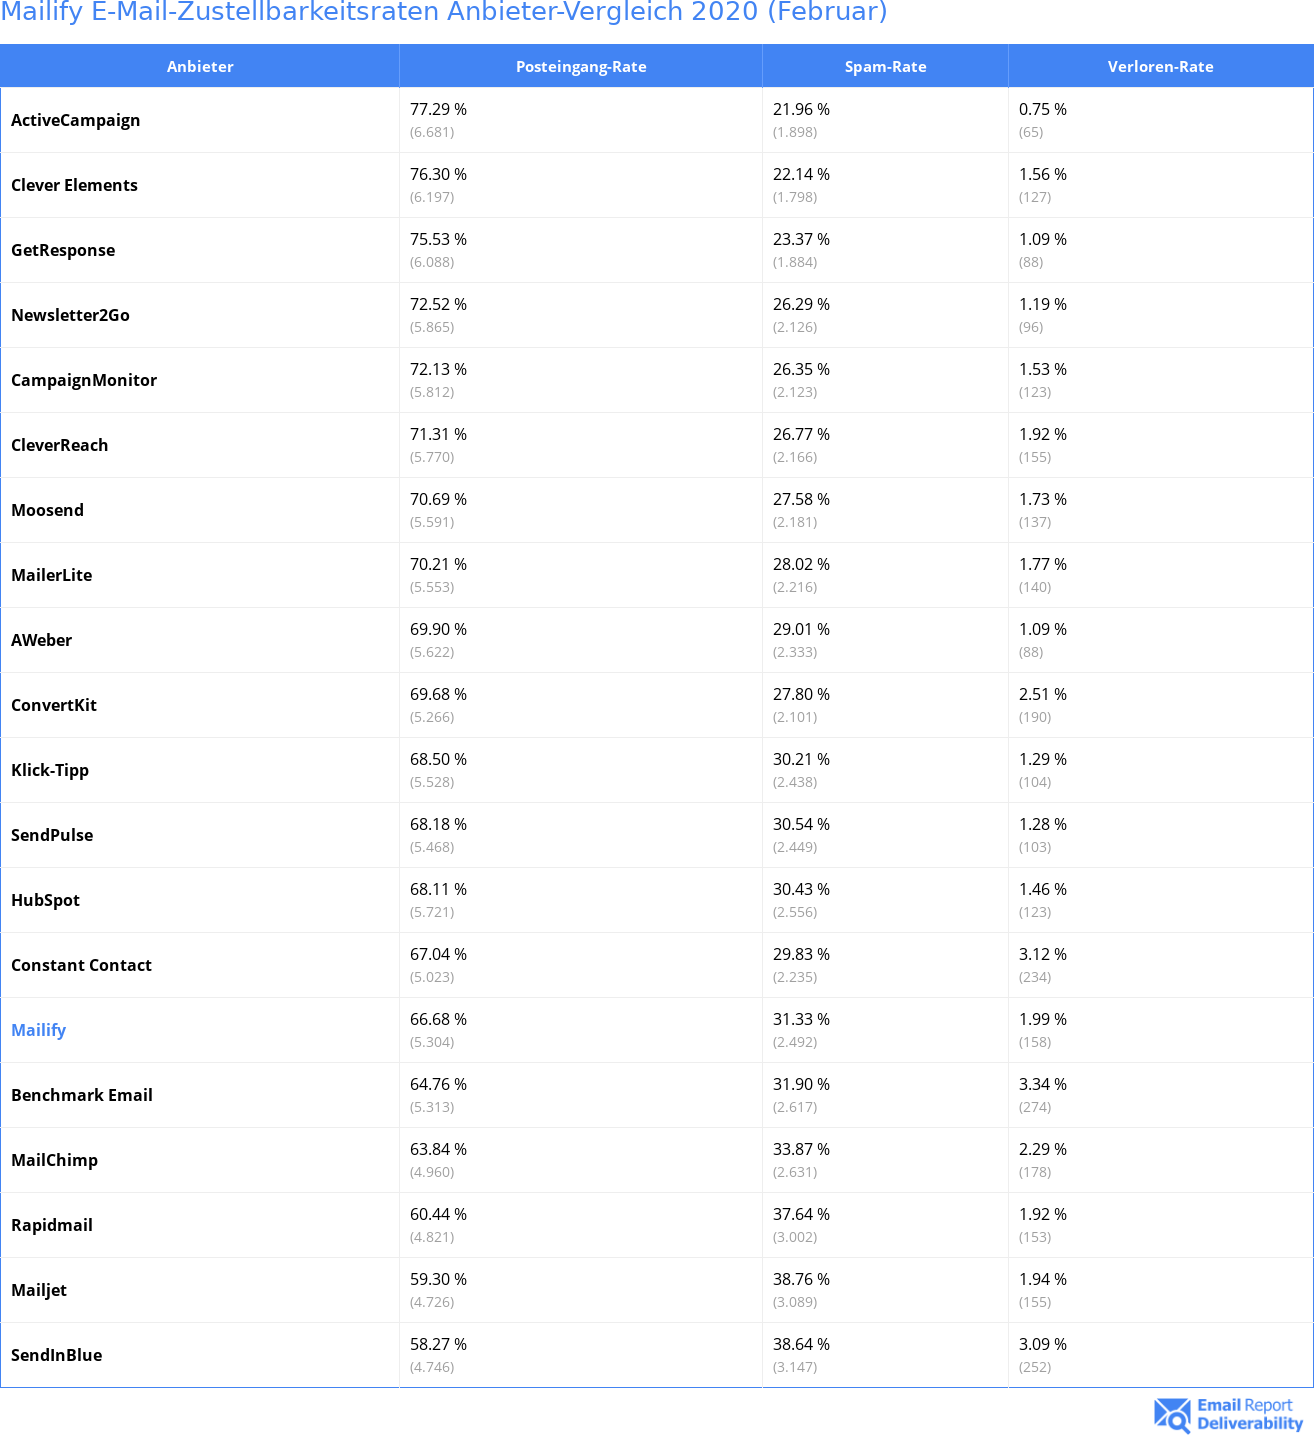This screenshot has width=1314, height=1435.
Task: Click the Email Report Deliverability logo icon
Action: click(1172, 1414)
